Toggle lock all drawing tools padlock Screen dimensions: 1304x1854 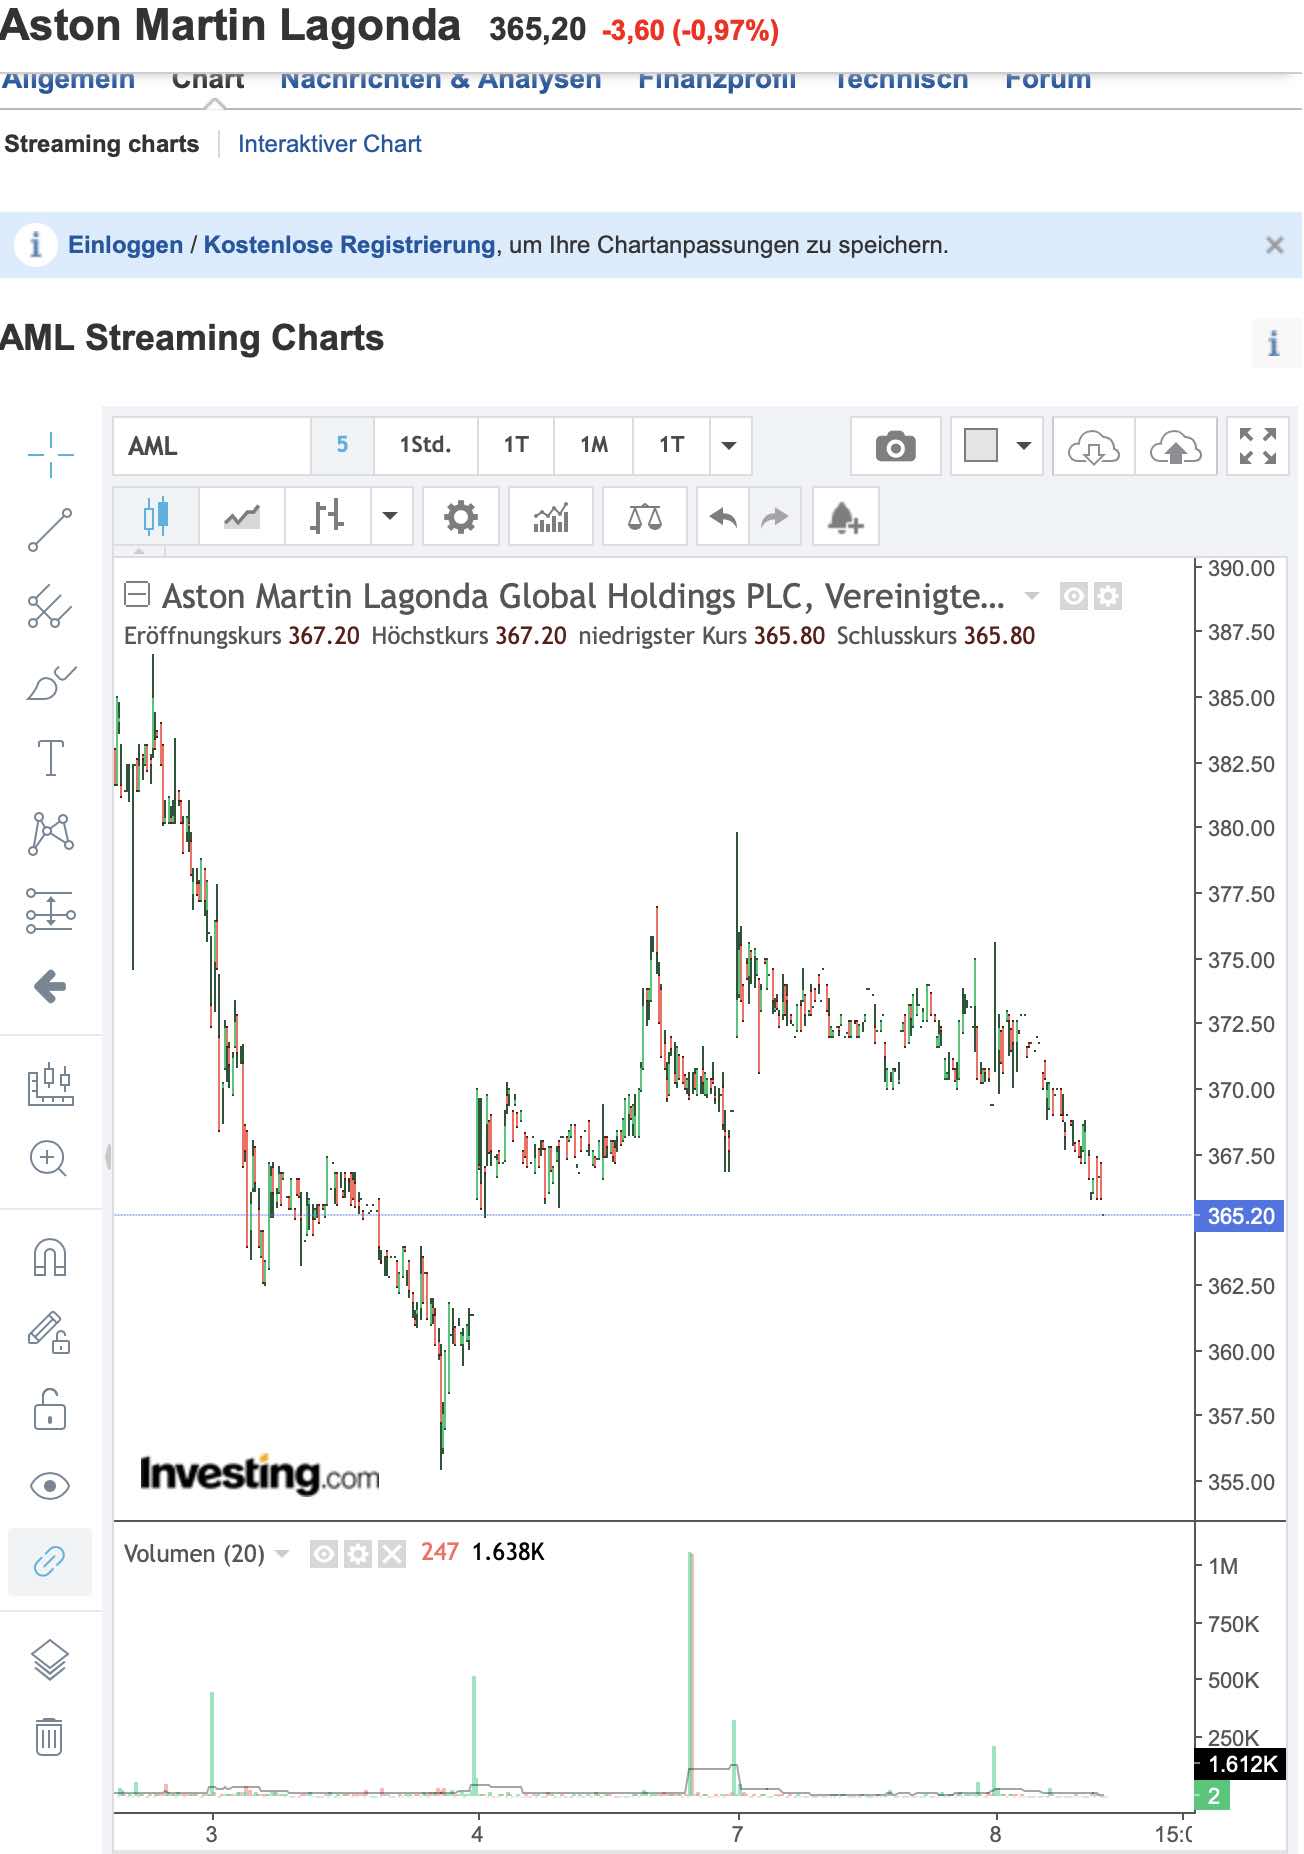click(x=50, y=1409)
